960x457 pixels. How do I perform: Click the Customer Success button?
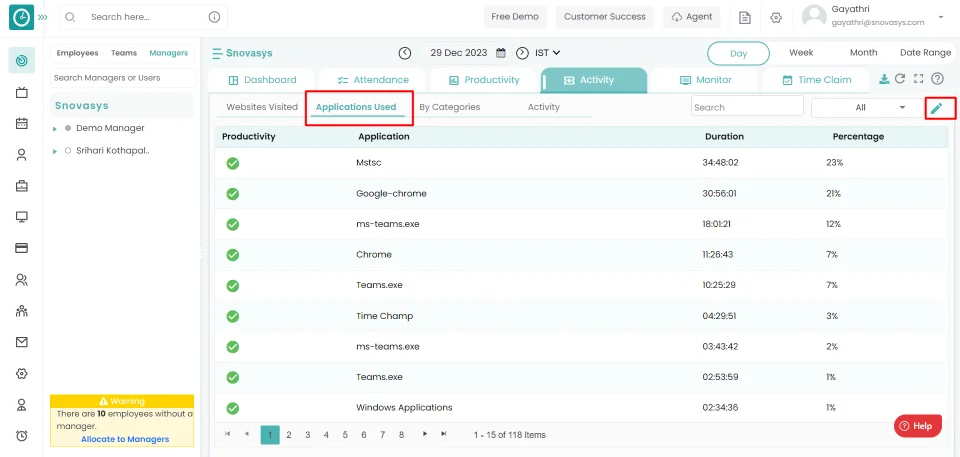pos(605,17)
